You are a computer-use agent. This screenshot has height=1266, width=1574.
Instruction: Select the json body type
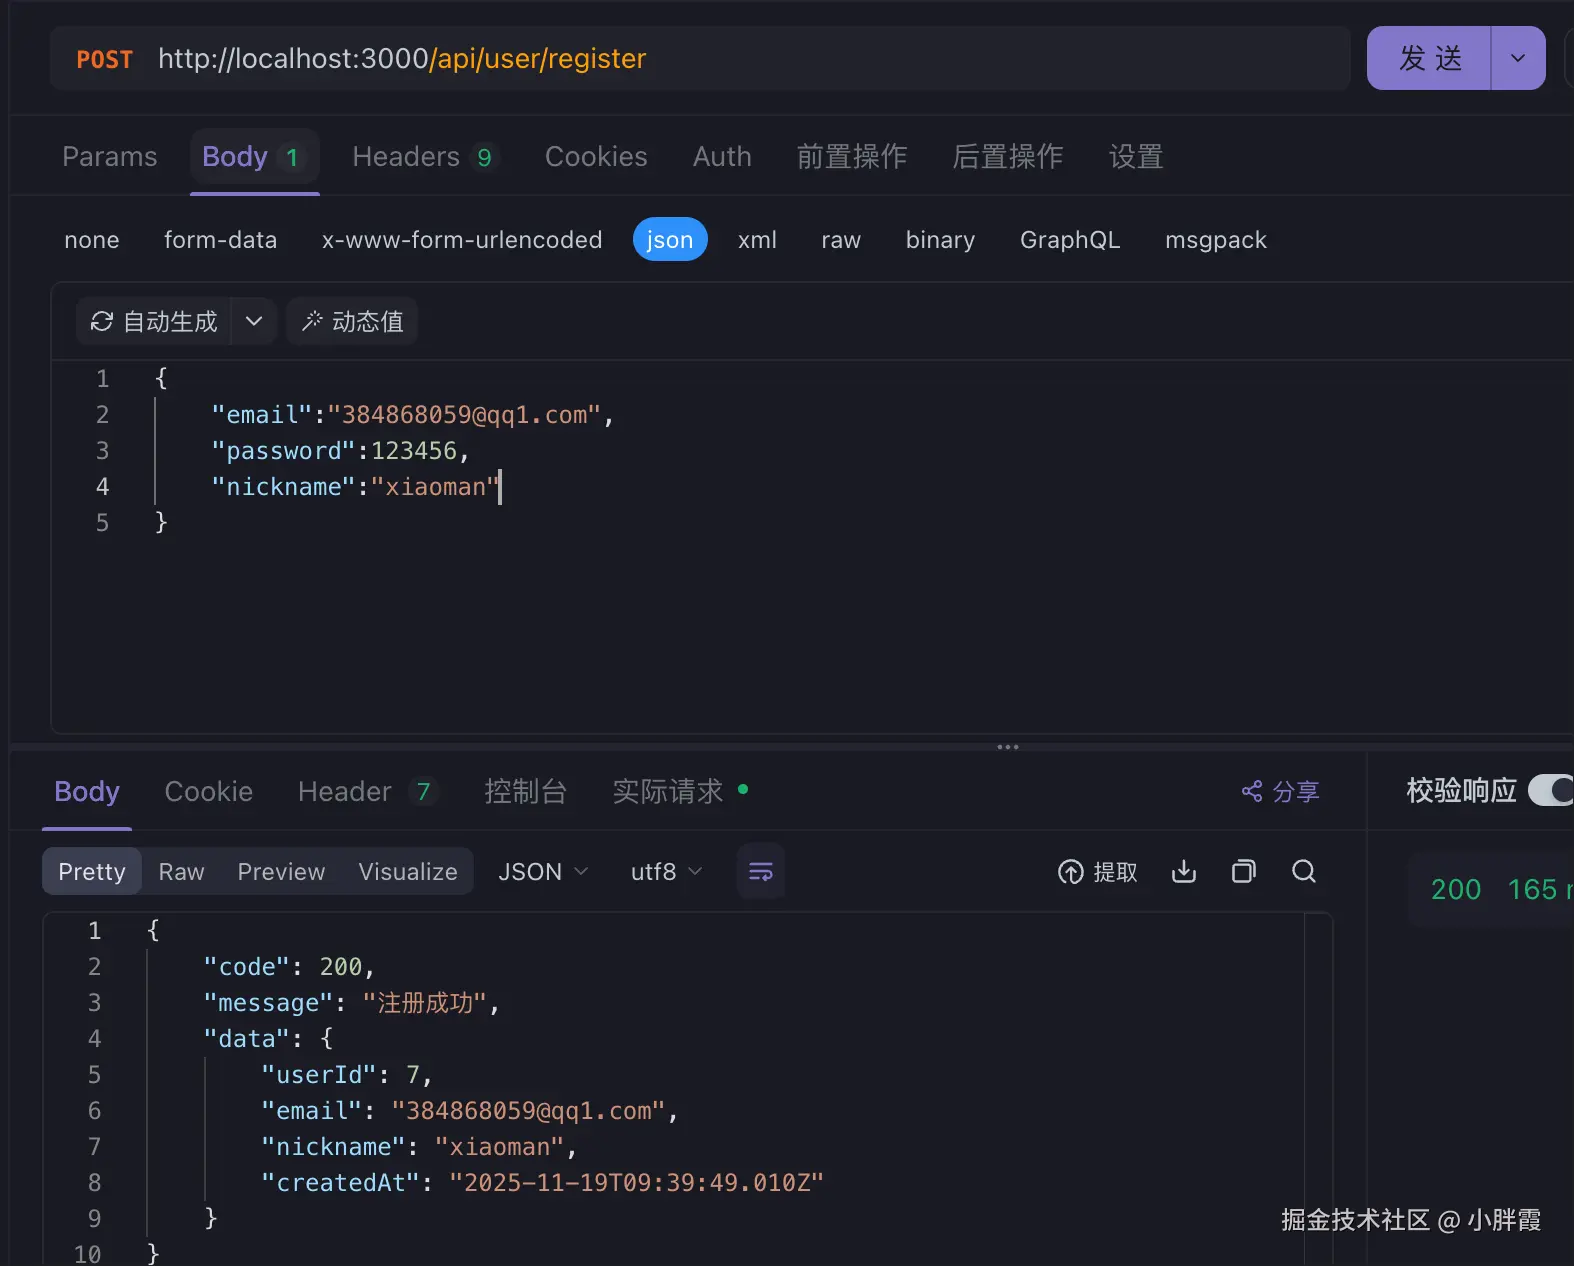coord(670,240)
